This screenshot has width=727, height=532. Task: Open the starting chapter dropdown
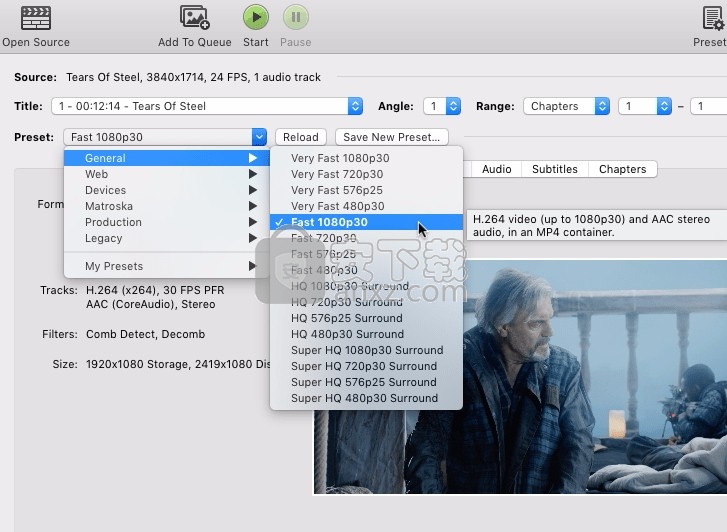[x=645, y=106]
